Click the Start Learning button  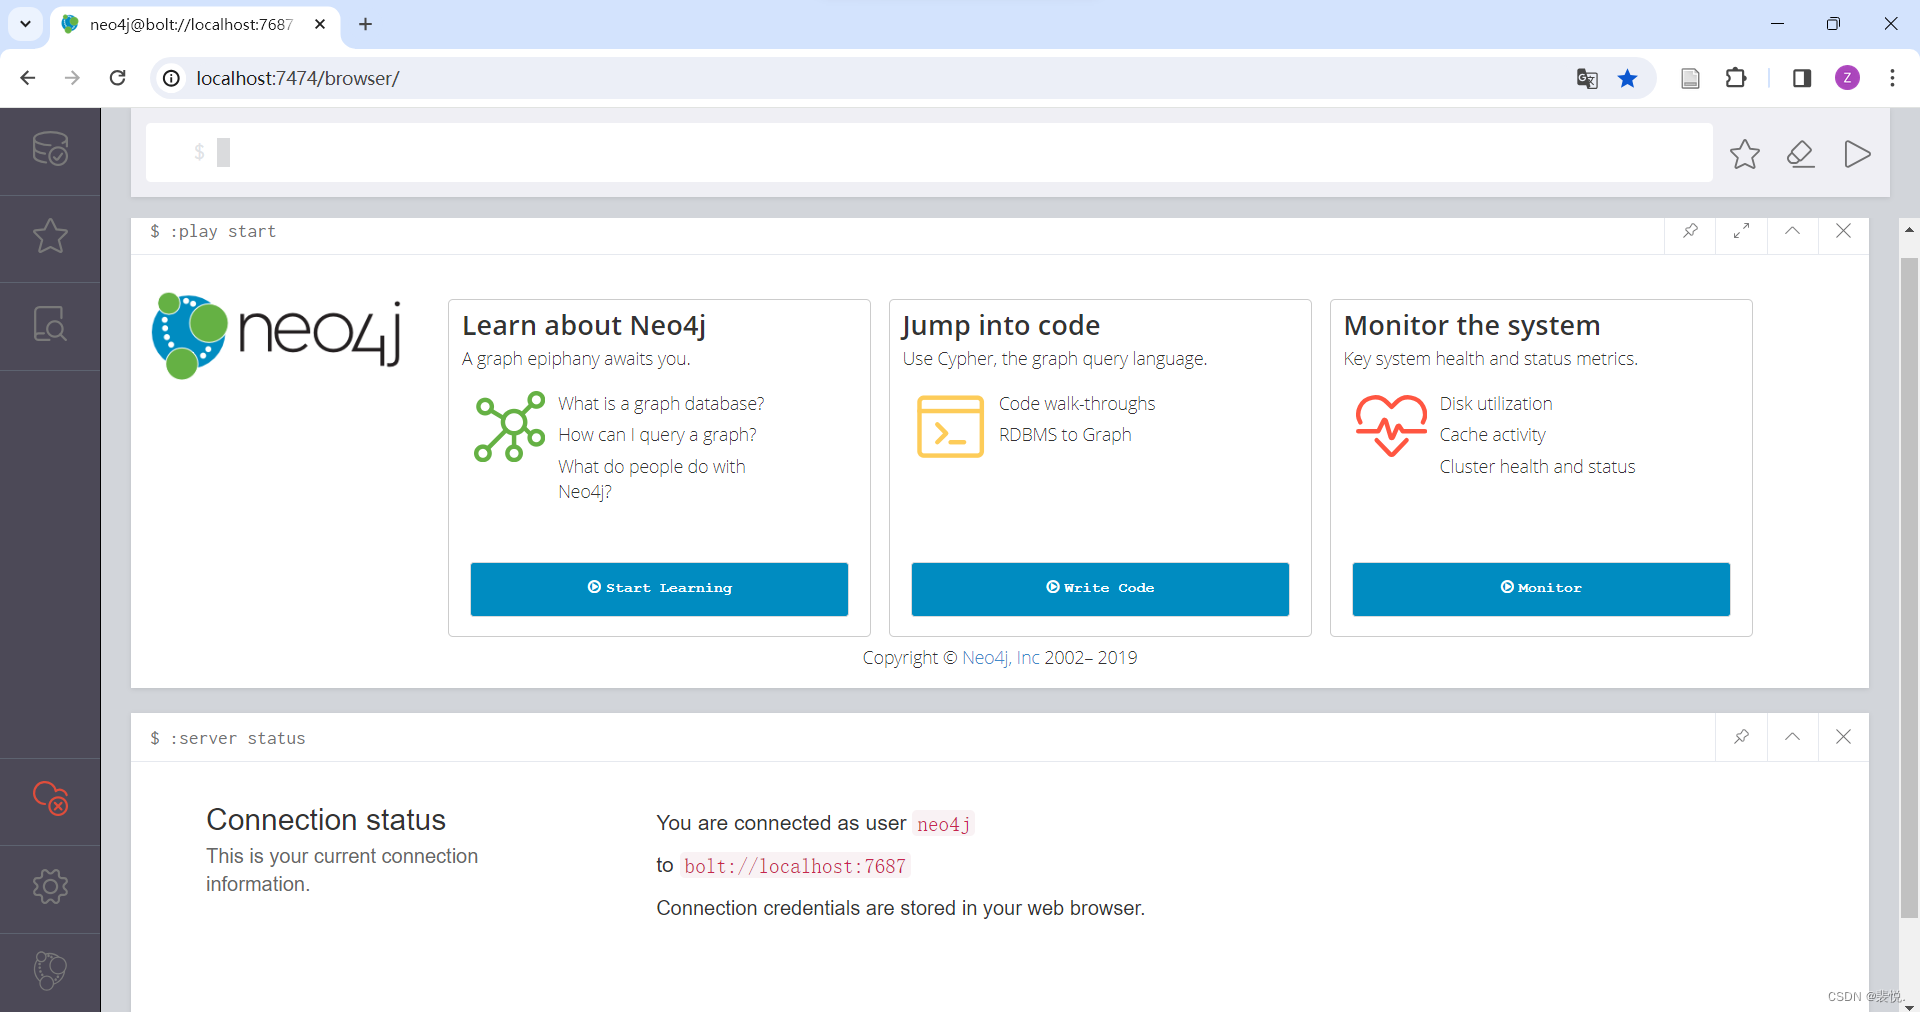pyautogui.click(x=658, y=589)
